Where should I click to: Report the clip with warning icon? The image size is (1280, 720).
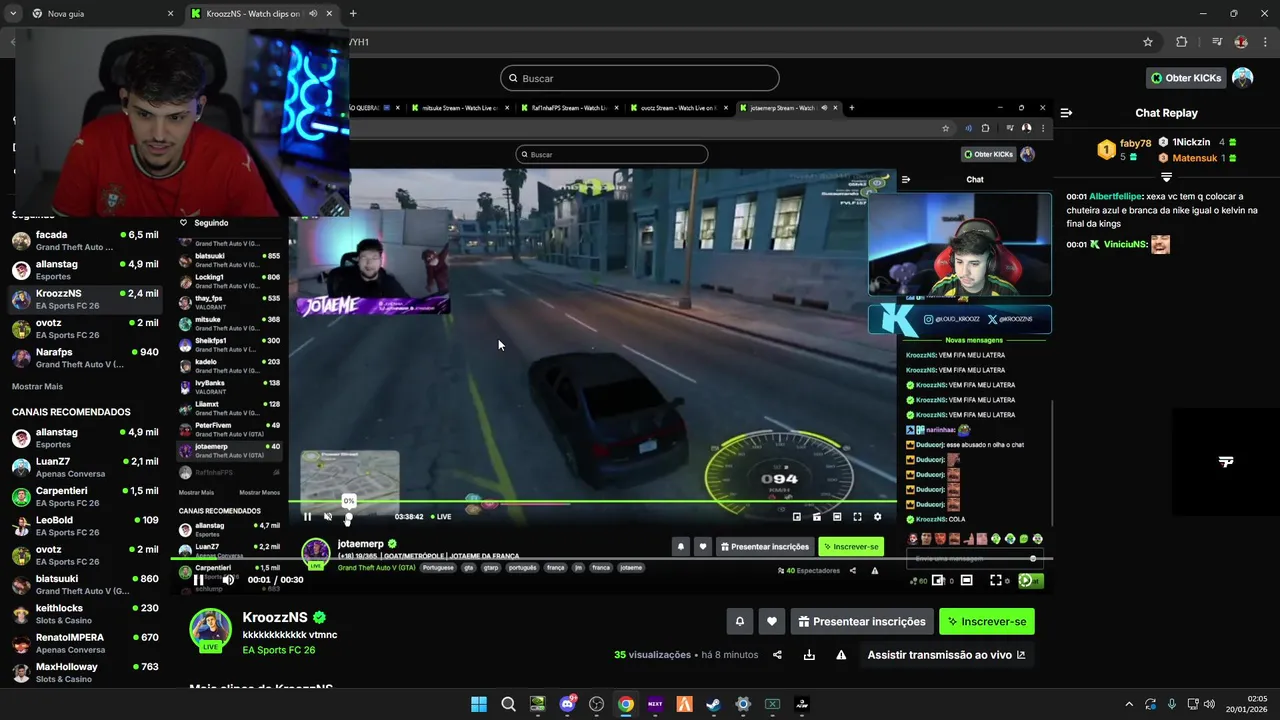point(841,655)
